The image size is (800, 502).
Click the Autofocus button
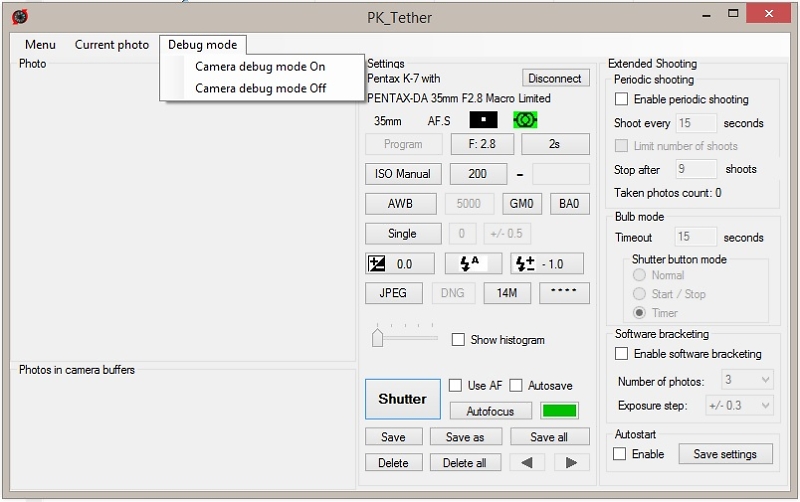point(490,411)
